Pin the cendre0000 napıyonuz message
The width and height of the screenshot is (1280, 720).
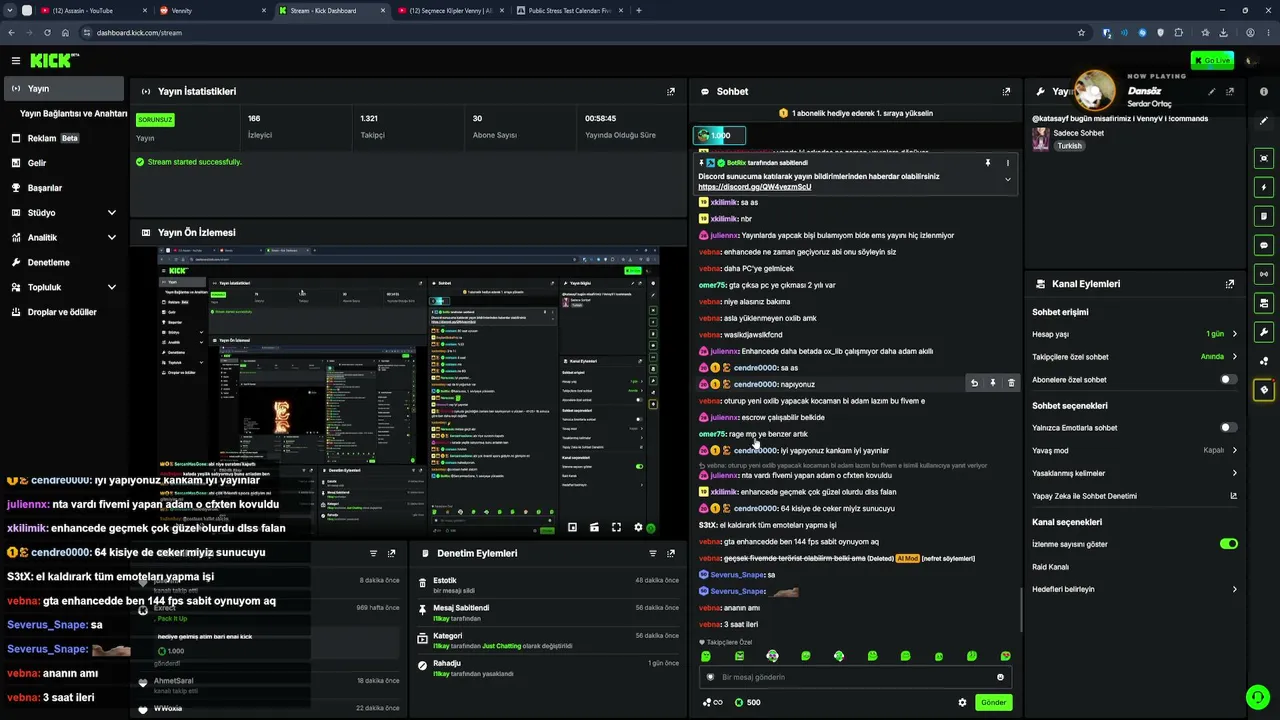pos(993,383)
